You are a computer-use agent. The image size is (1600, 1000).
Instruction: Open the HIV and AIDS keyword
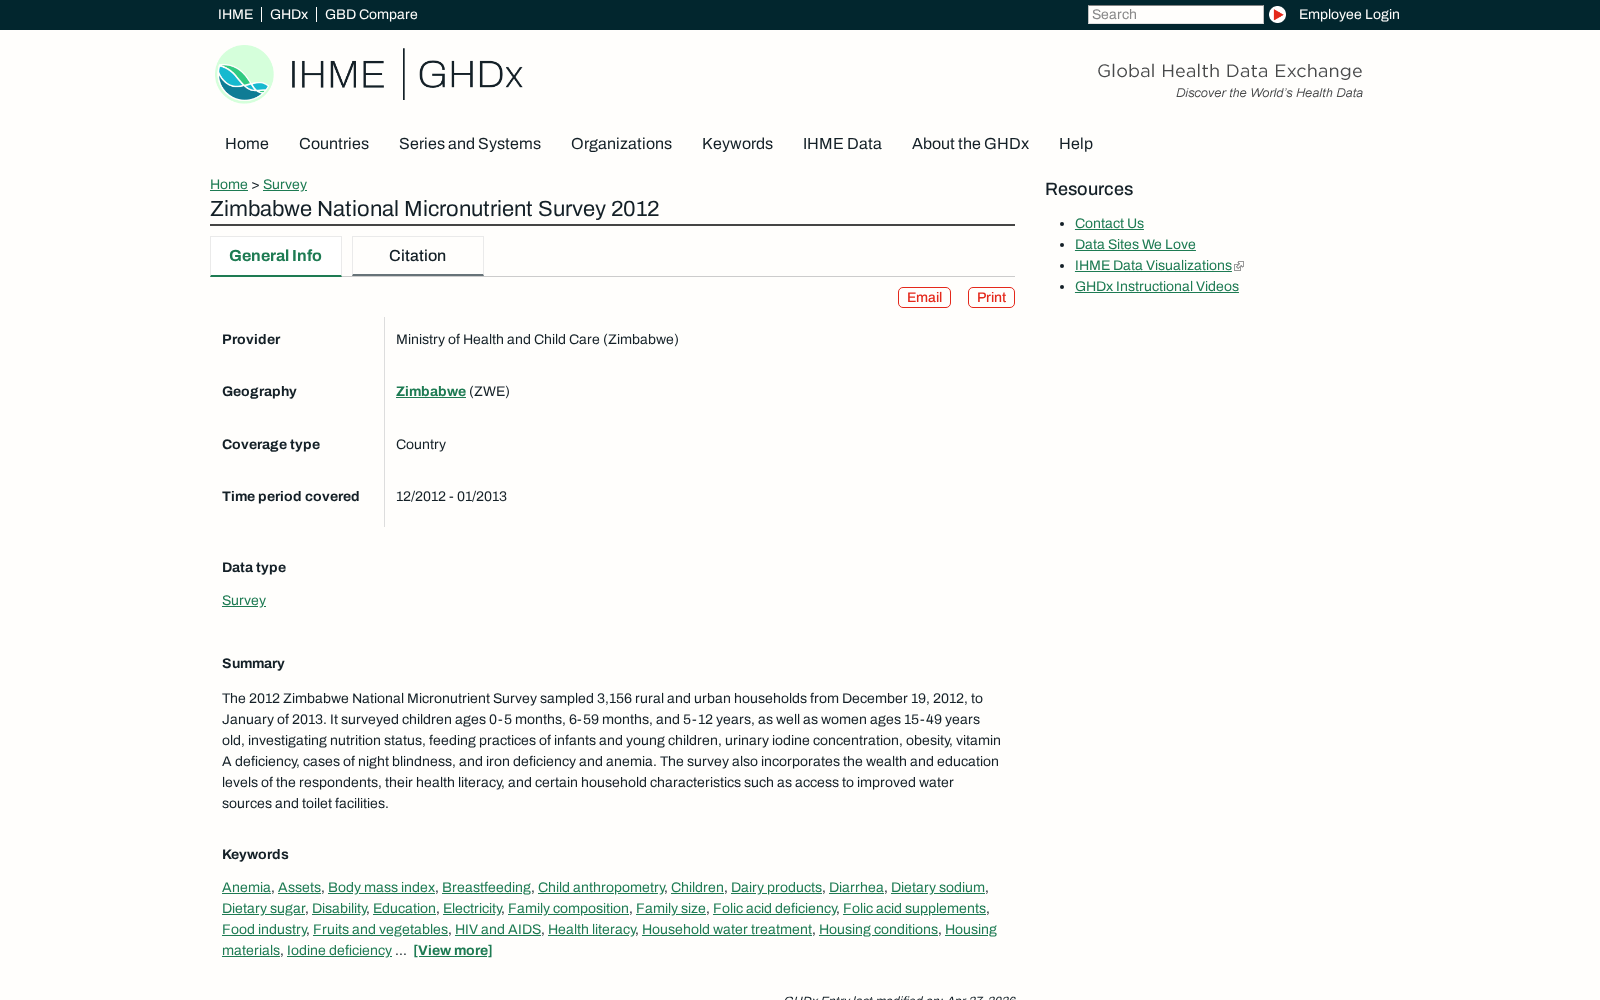click(498, 930)
